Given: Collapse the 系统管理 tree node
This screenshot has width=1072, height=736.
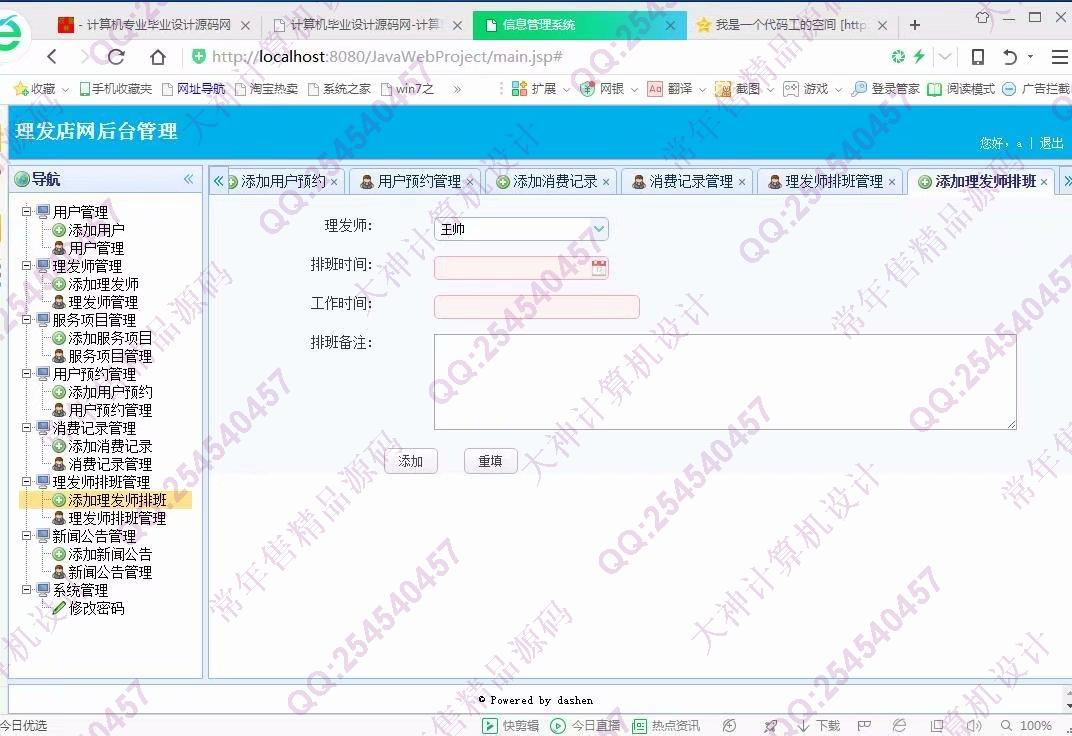Looking at the screenshot, I should (x=26, y=590).
